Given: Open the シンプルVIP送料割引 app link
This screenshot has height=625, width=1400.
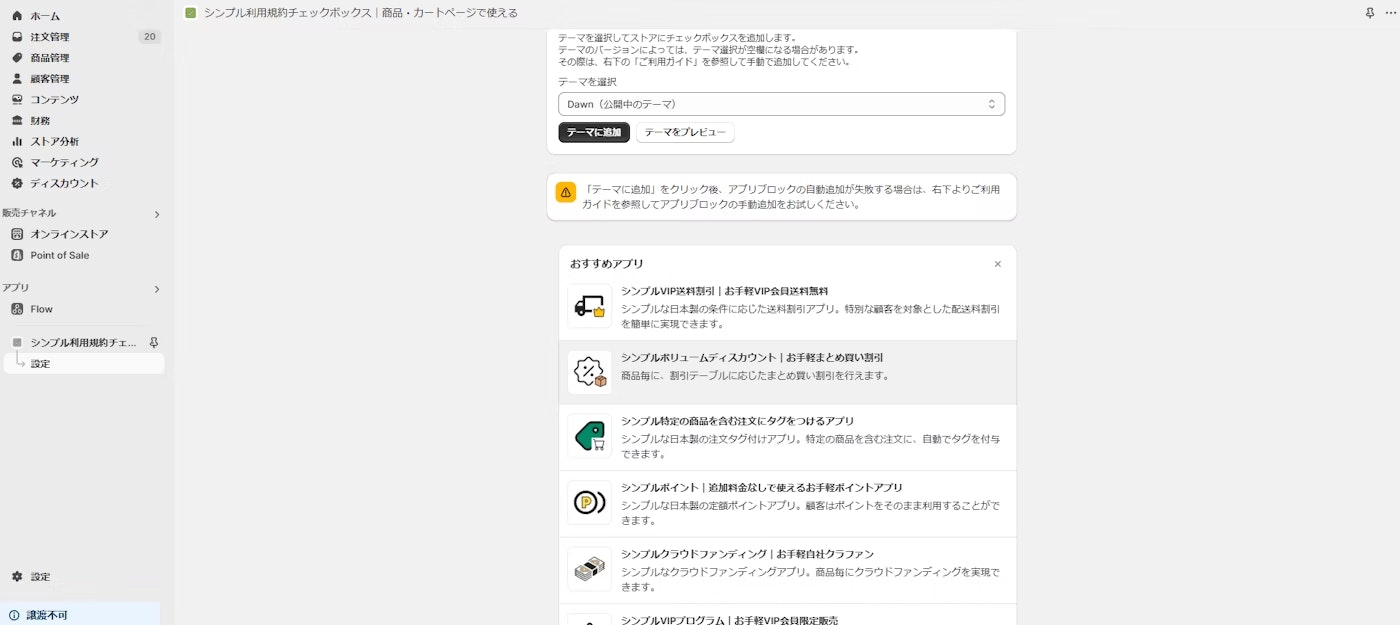Looking at the screenshot, I should [724, 291].
